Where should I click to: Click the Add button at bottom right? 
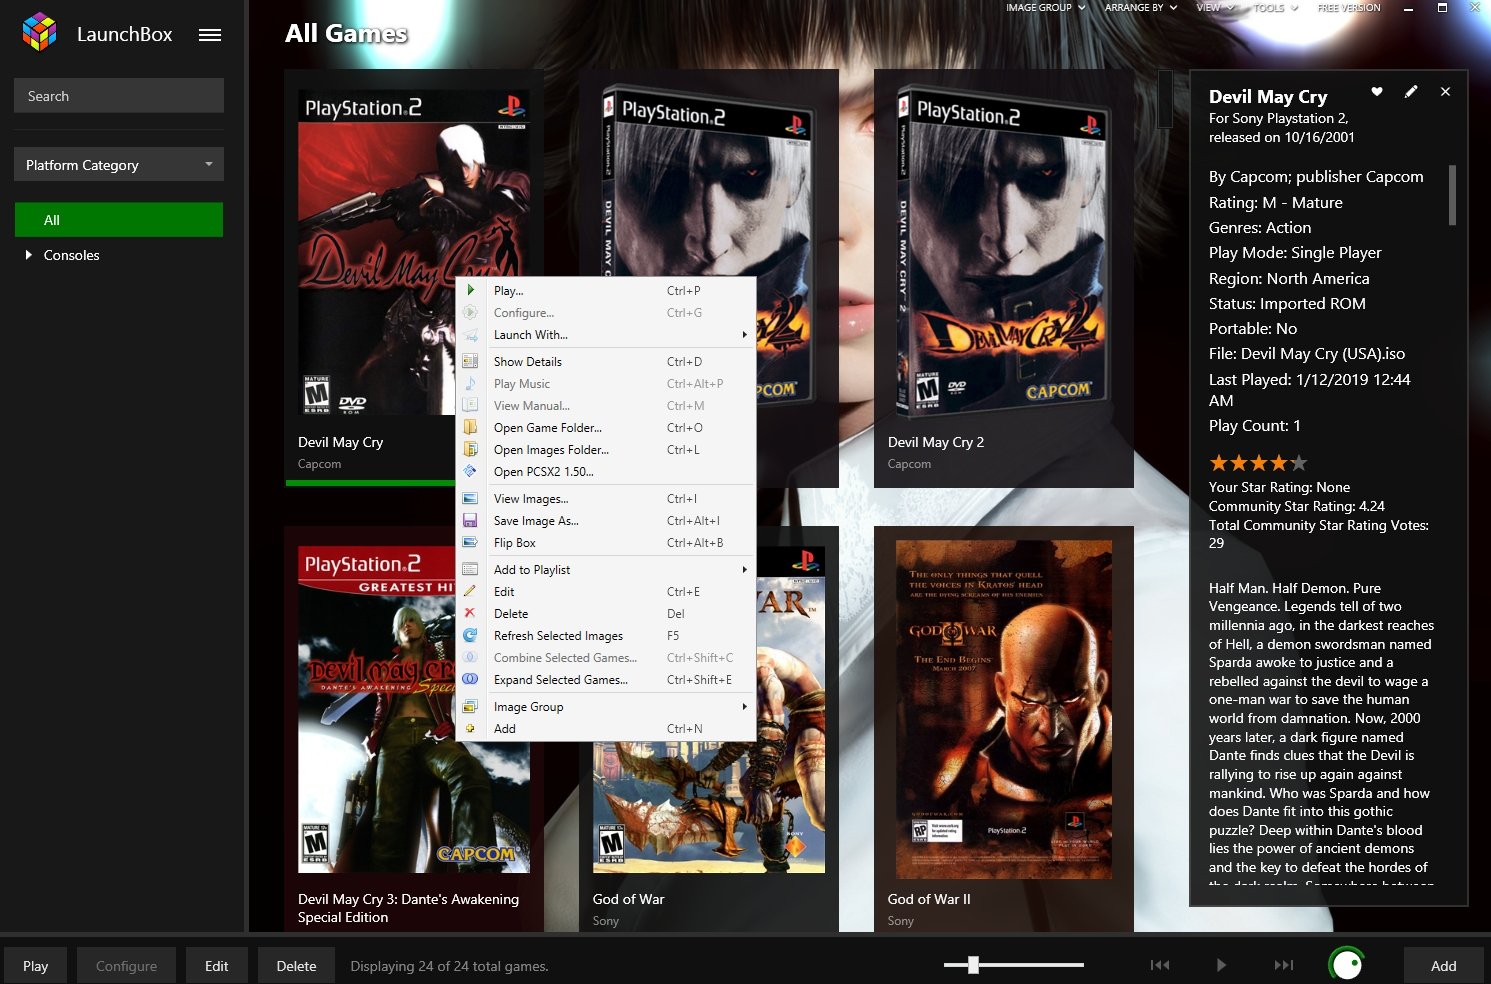tap(1443, 966)
